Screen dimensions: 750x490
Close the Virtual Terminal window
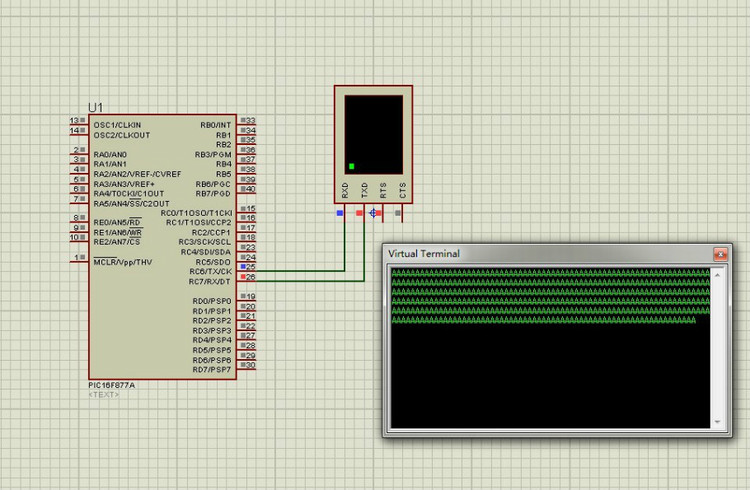(720, 254)
